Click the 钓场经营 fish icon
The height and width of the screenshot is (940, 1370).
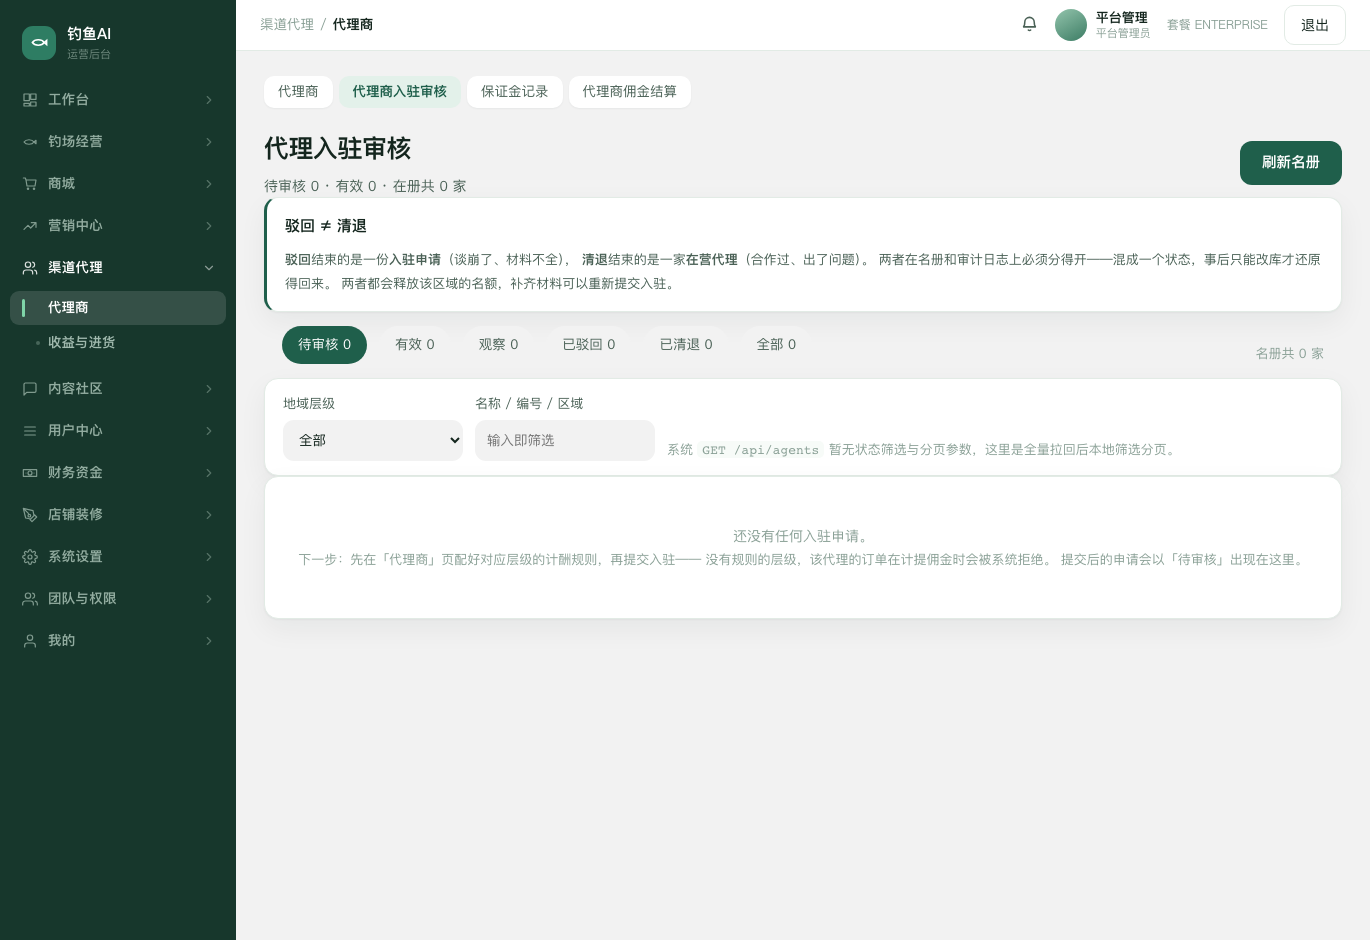click(30, 142)
